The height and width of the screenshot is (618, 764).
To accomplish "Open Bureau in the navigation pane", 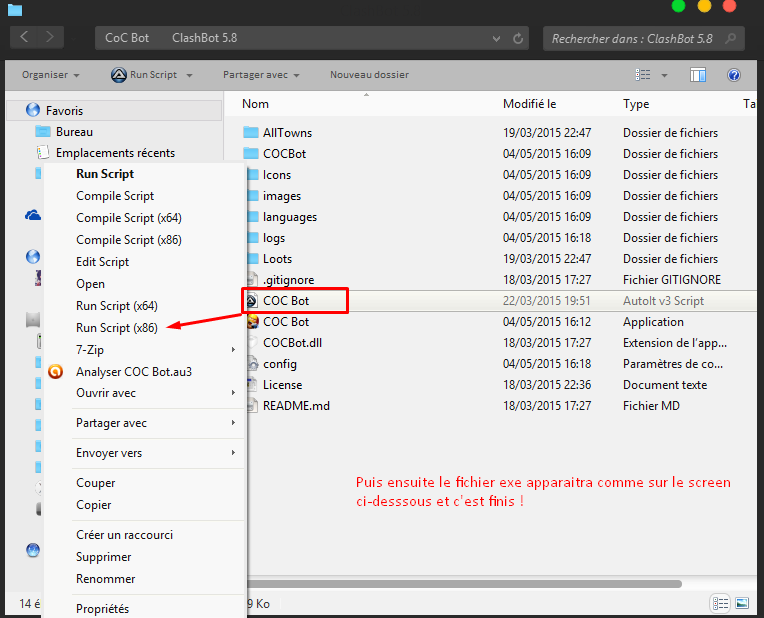I will pos(74,132).
